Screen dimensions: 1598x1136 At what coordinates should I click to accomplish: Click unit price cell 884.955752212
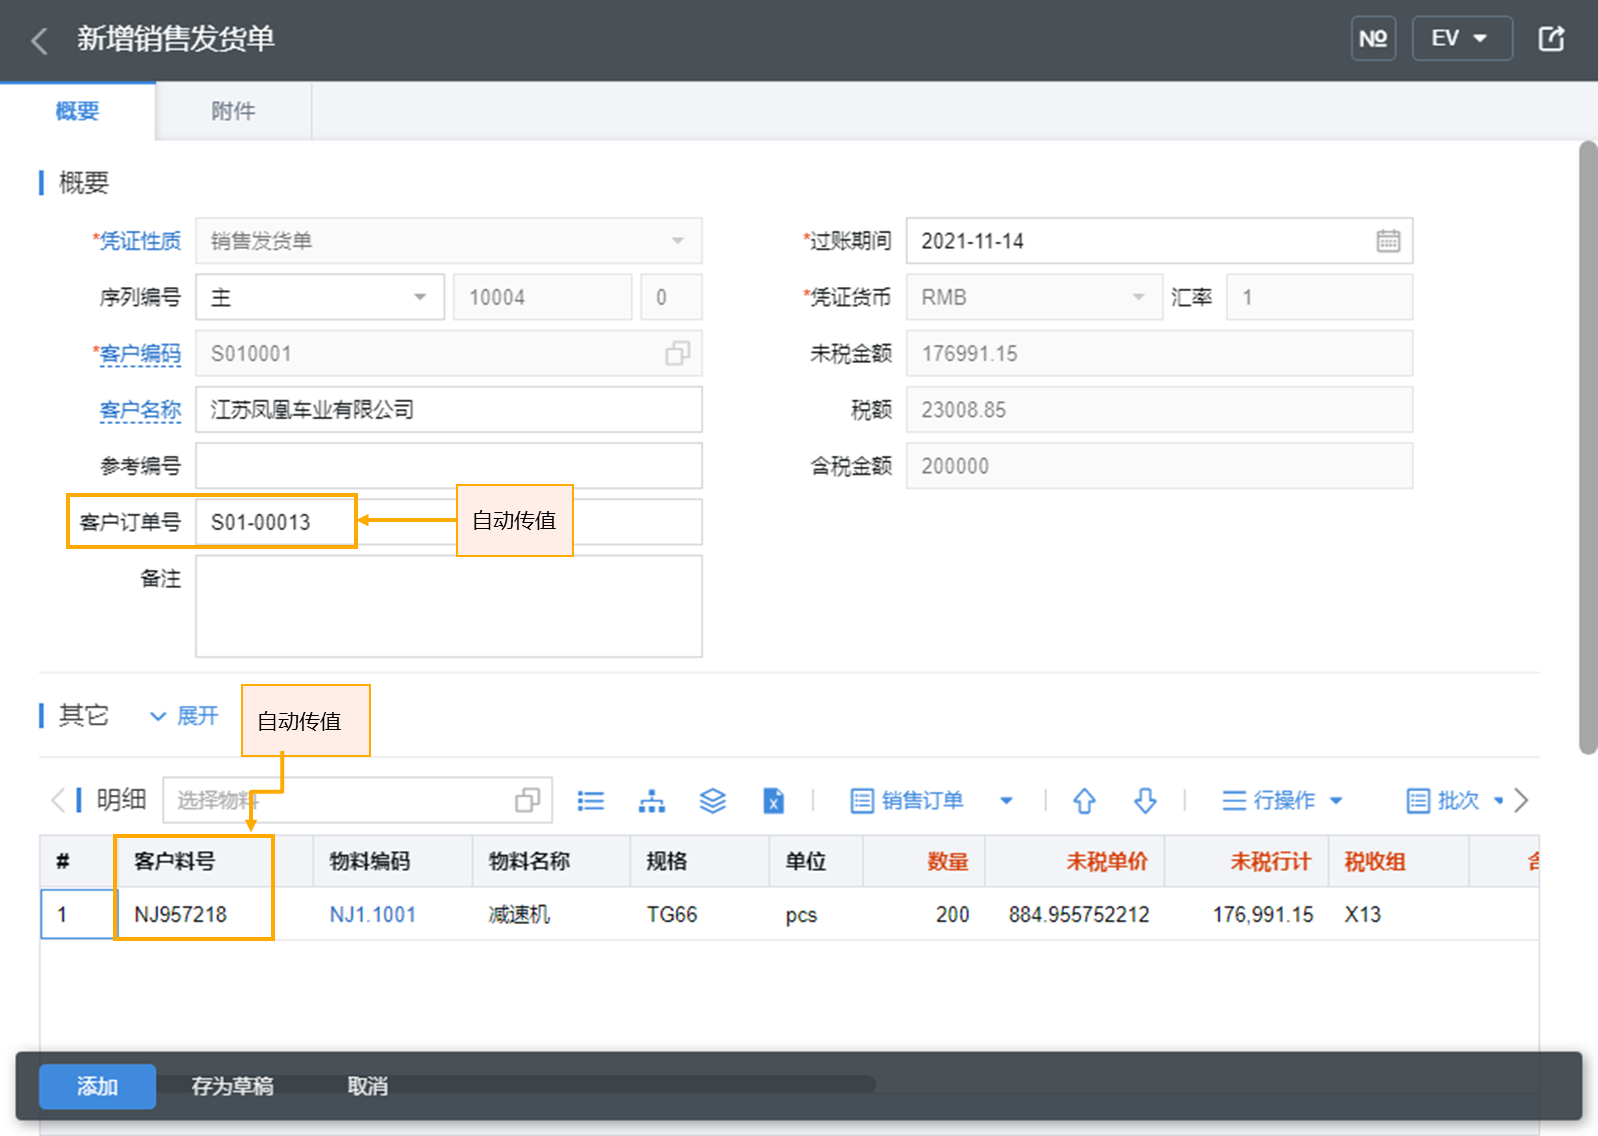pyautogui.click(x=1075, y=914)
